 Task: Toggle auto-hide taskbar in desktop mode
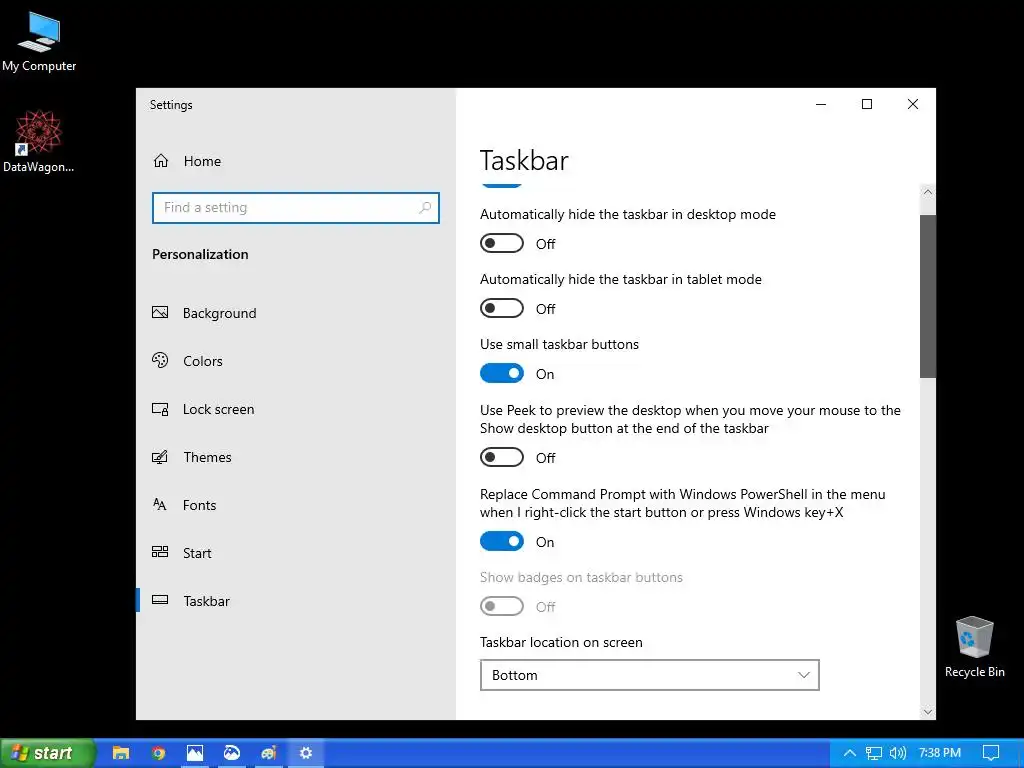coord(502,244)
